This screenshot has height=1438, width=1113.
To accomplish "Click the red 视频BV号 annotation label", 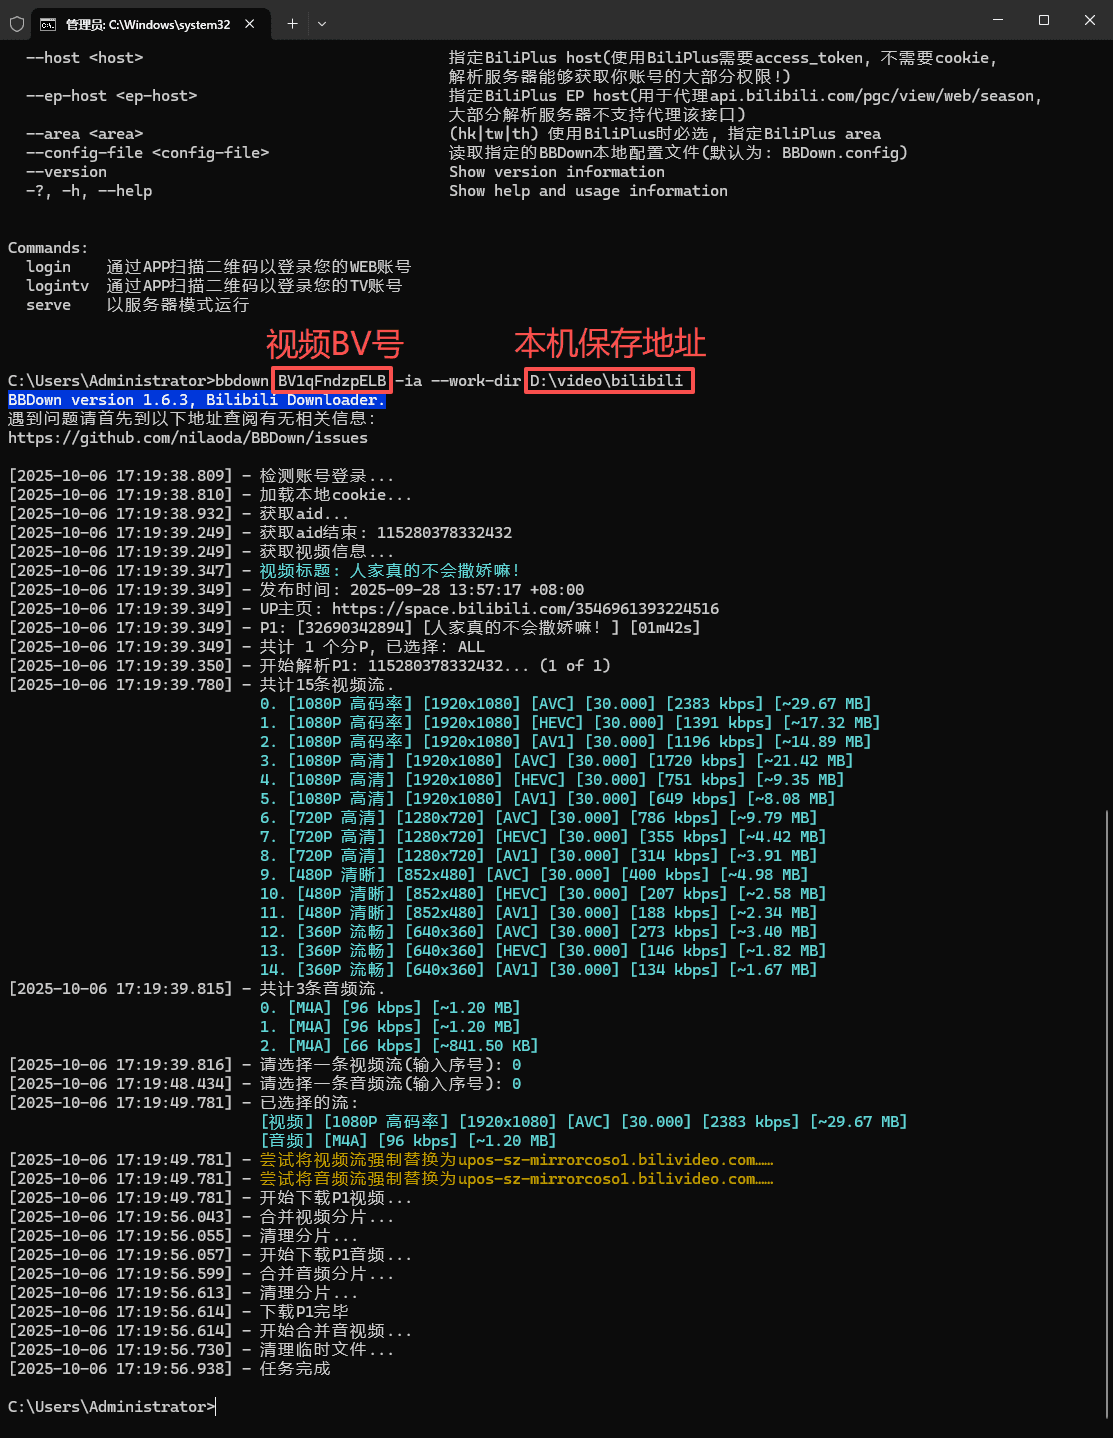I will [x=334, y=344].
